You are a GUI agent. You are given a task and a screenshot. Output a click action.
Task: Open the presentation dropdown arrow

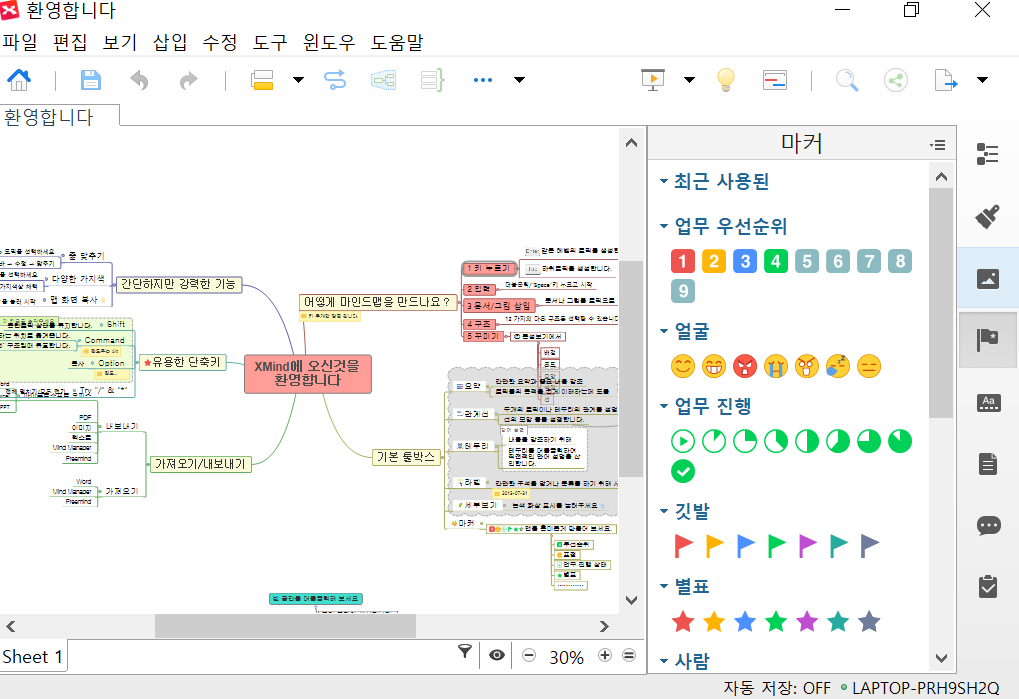click(x=690, y=80)
